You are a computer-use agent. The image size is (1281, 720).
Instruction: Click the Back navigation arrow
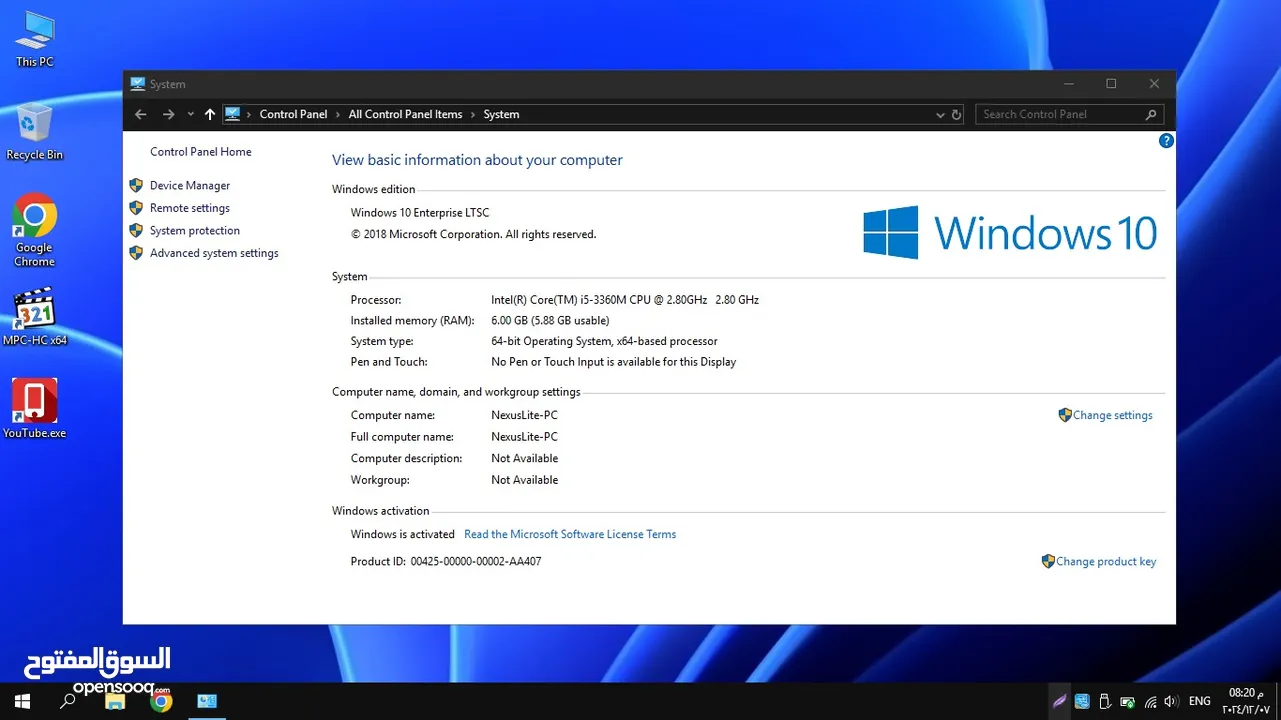coord(141,114)
